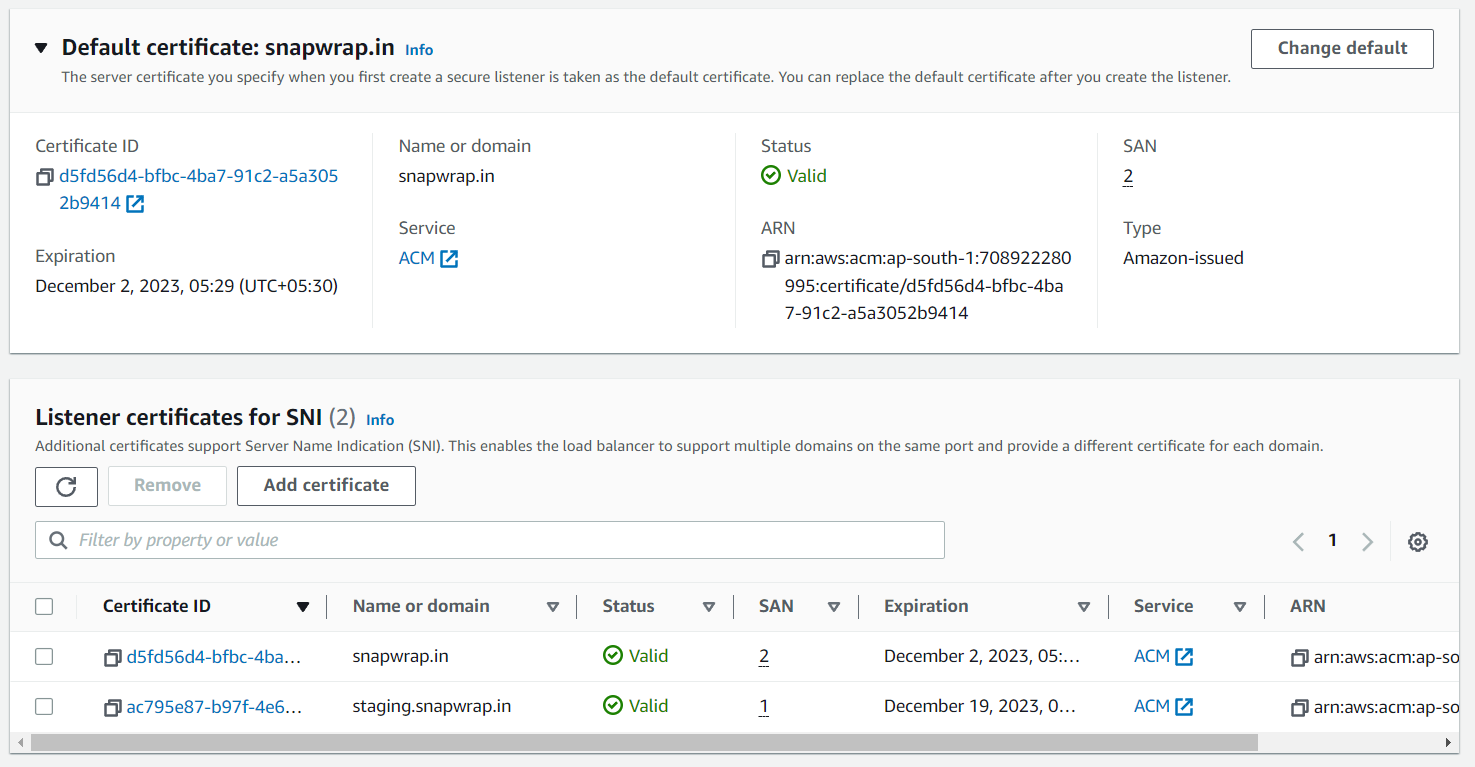Open default certificate ID external link icon
This screenshot has height=767, width=1475.
135,204
